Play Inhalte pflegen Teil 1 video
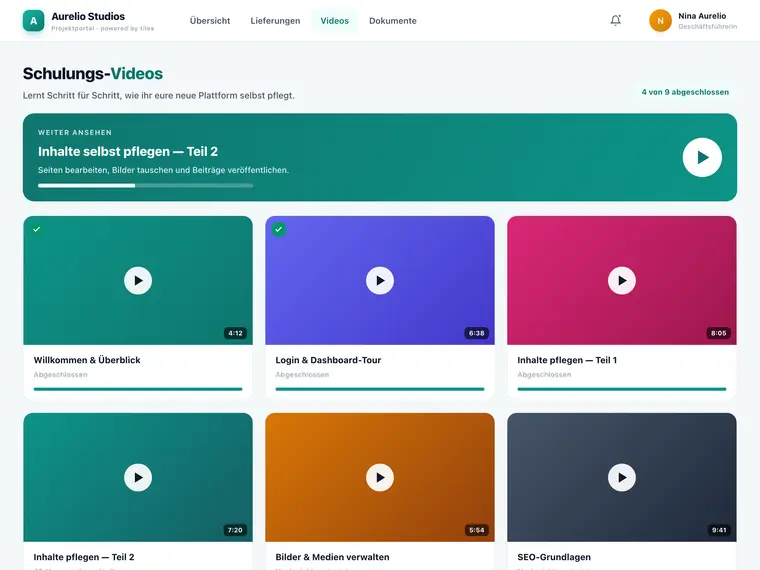Image resolution: width=760 pixels, height=570 pixels. (x=622, y=281)
